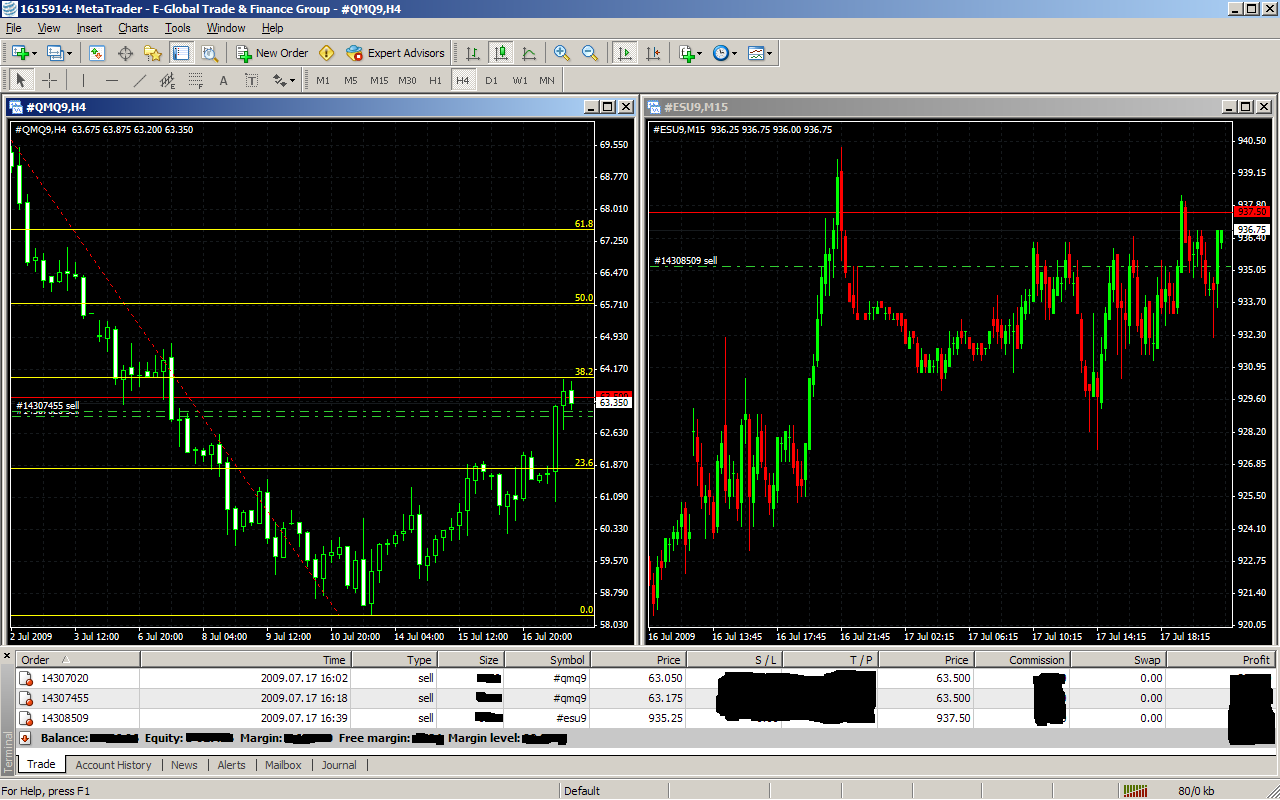Select the Trendline drawing tool
1280x800 pixels.
(139, 80)
